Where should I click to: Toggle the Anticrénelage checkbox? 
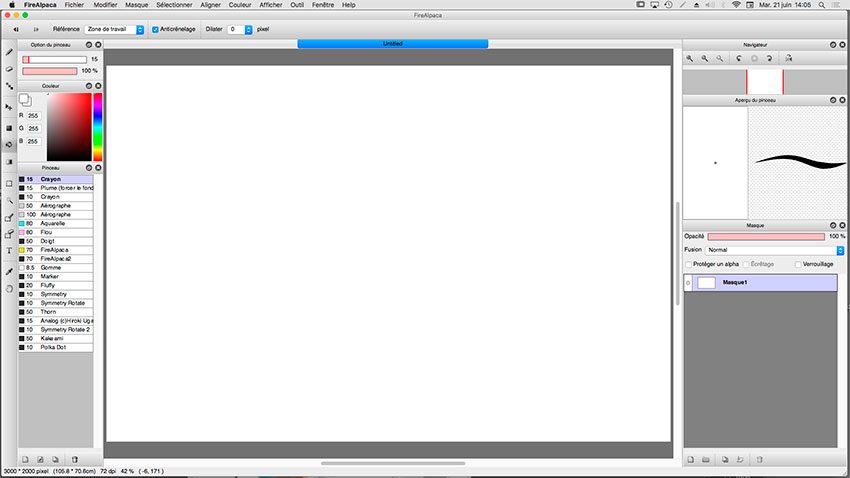tap(155, 29)
